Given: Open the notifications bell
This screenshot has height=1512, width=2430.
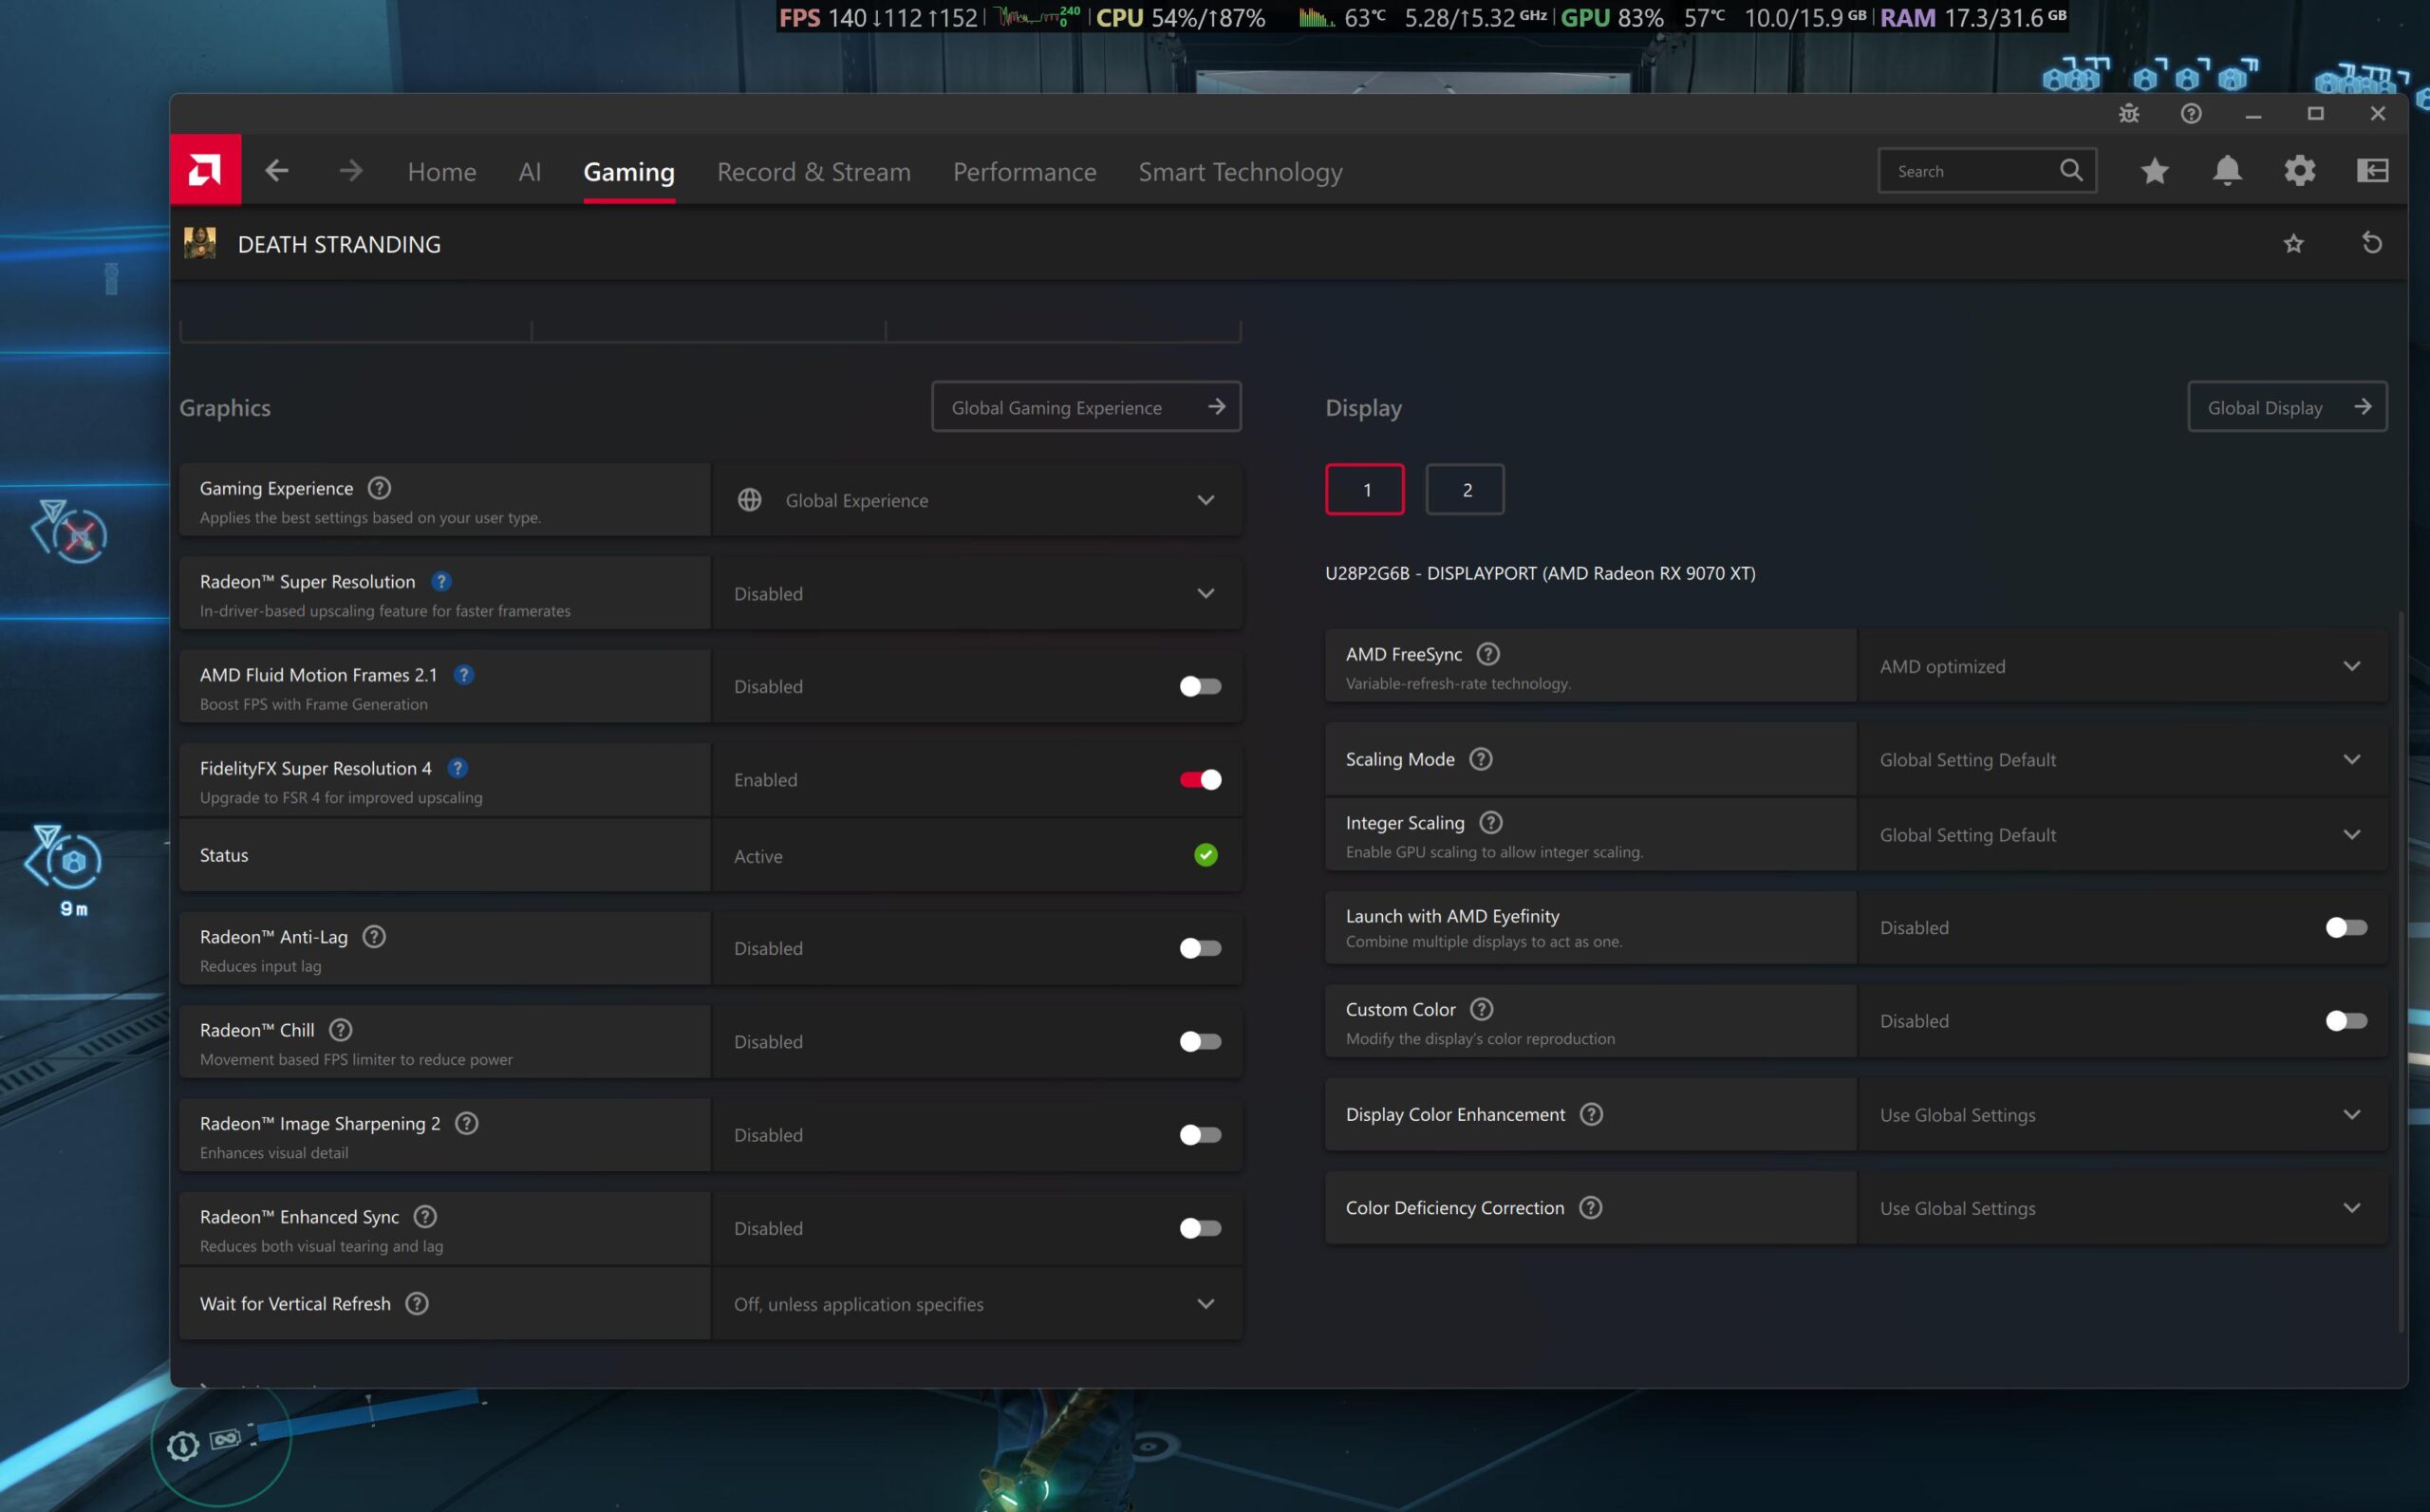Looking at the screenshot, I should click(2228, 170).
